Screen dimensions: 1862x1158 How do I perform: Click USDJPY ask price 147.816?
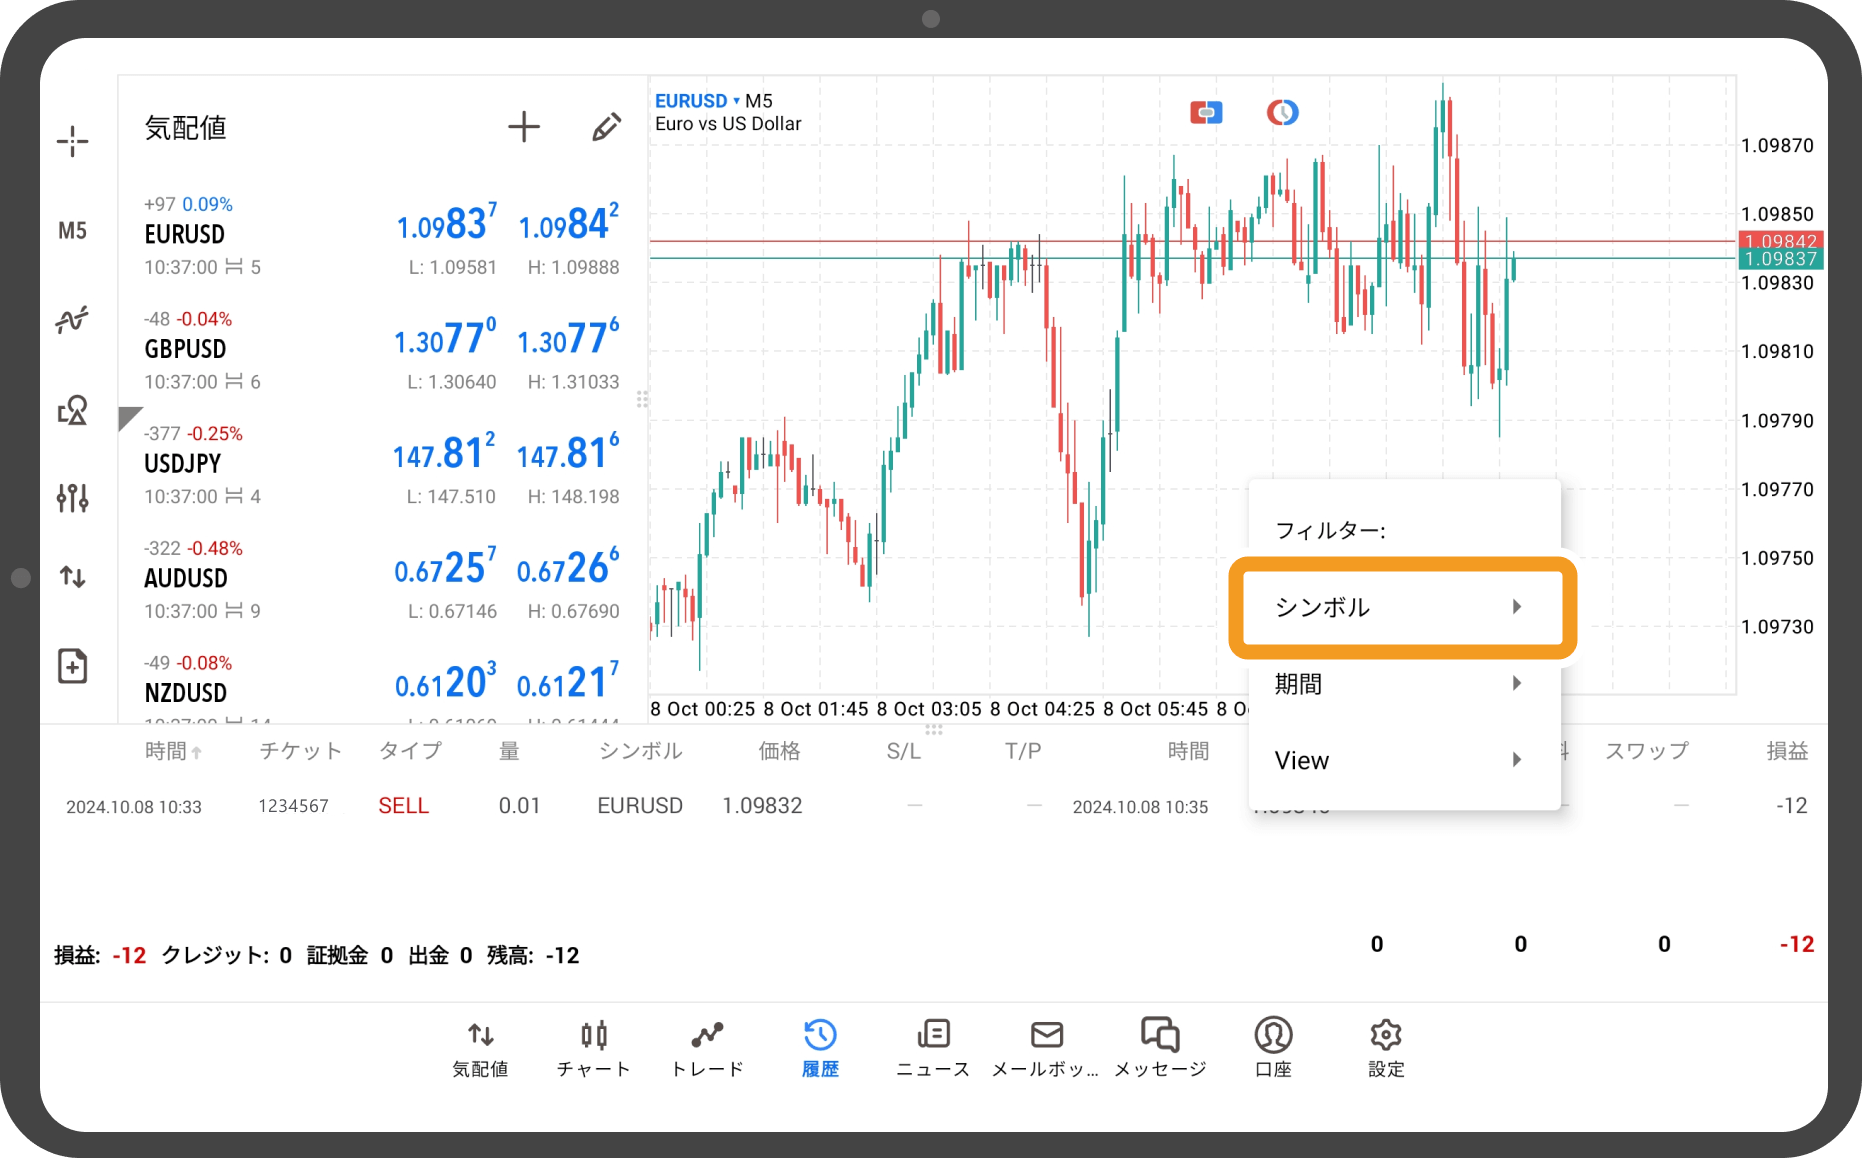click(568, 453)
